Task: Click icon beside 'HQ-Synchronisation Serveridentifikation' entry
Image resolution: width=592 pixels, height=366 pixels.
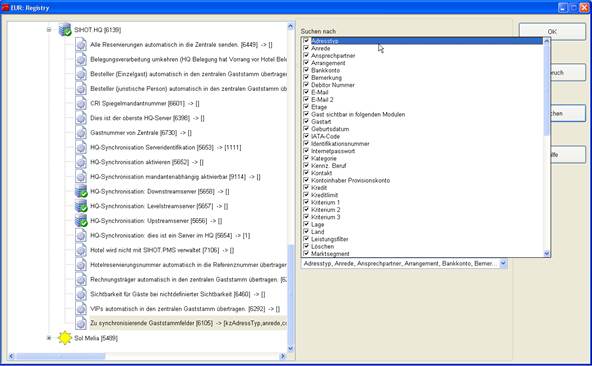Action: pos(81,147)
